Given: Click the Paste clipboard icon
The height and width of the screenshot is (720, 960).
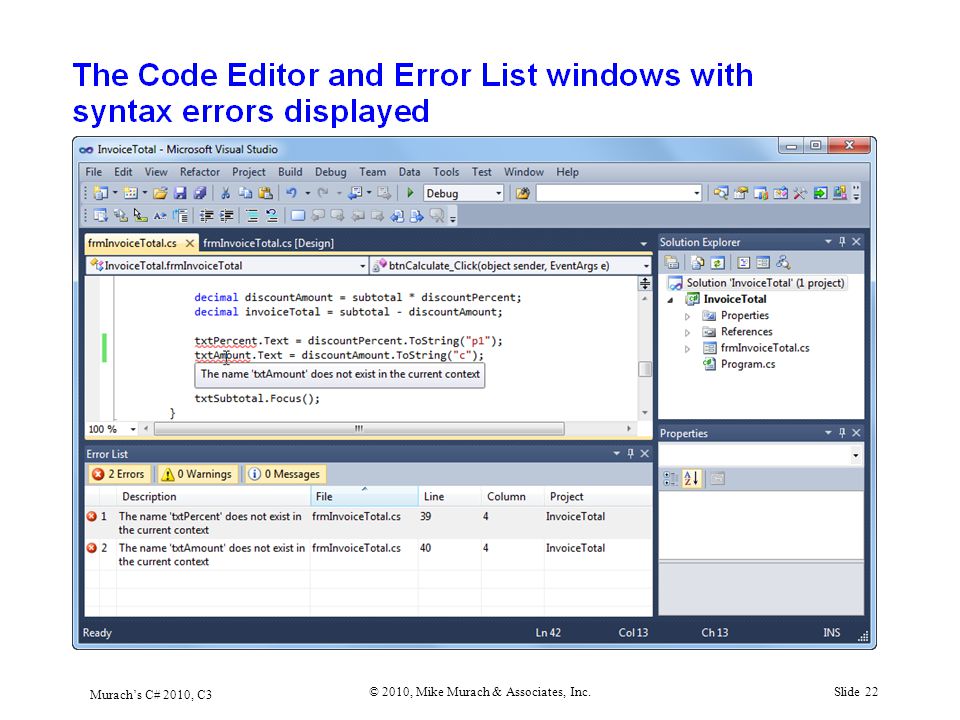Looking at the screenshot, I should coord(265,193).
